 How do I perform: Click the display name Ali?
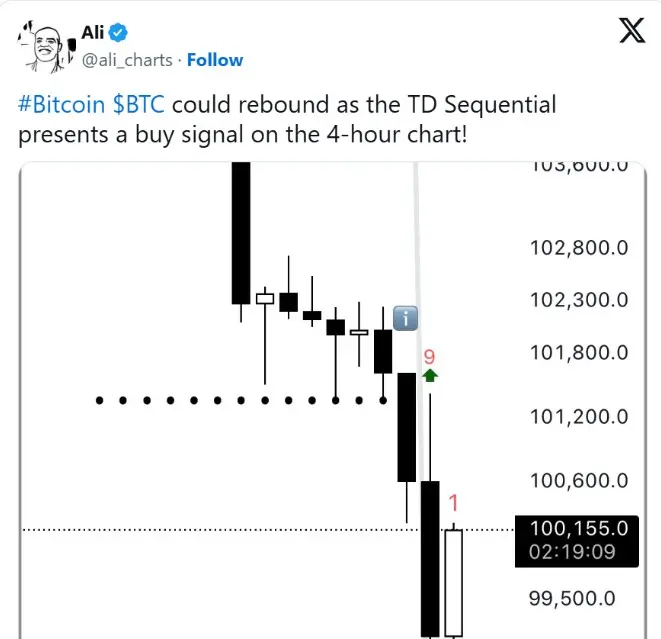click(x=92, y=33)
